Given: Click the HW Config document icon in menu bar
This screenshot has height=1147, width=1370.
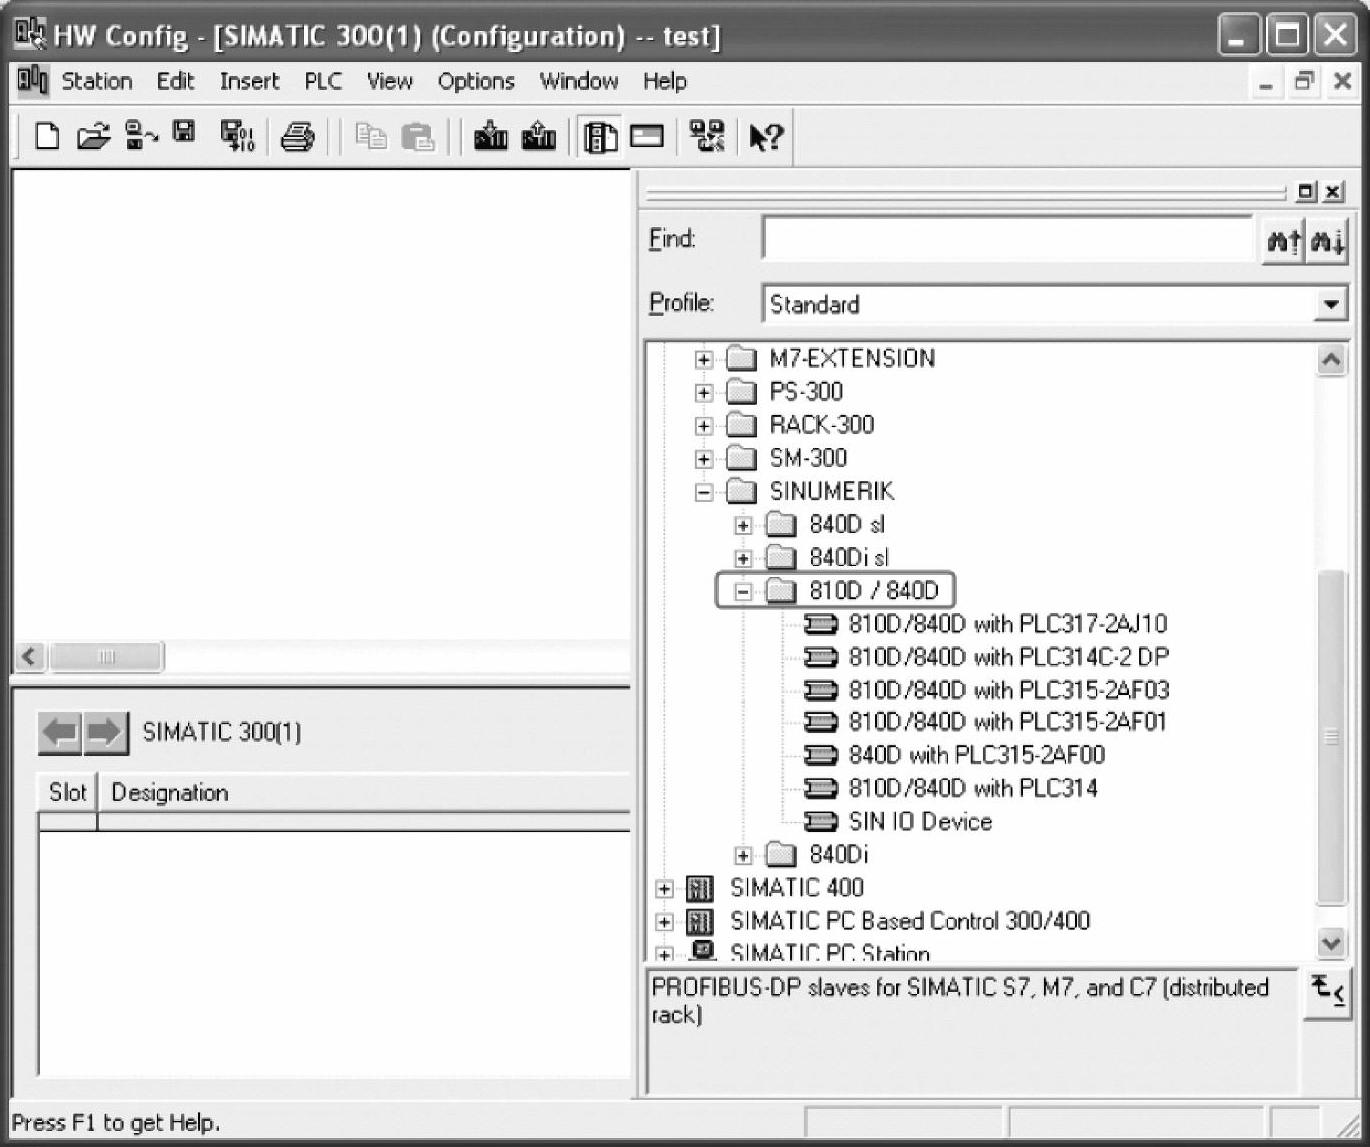Looking at the screenshot, I should [33, 80].
